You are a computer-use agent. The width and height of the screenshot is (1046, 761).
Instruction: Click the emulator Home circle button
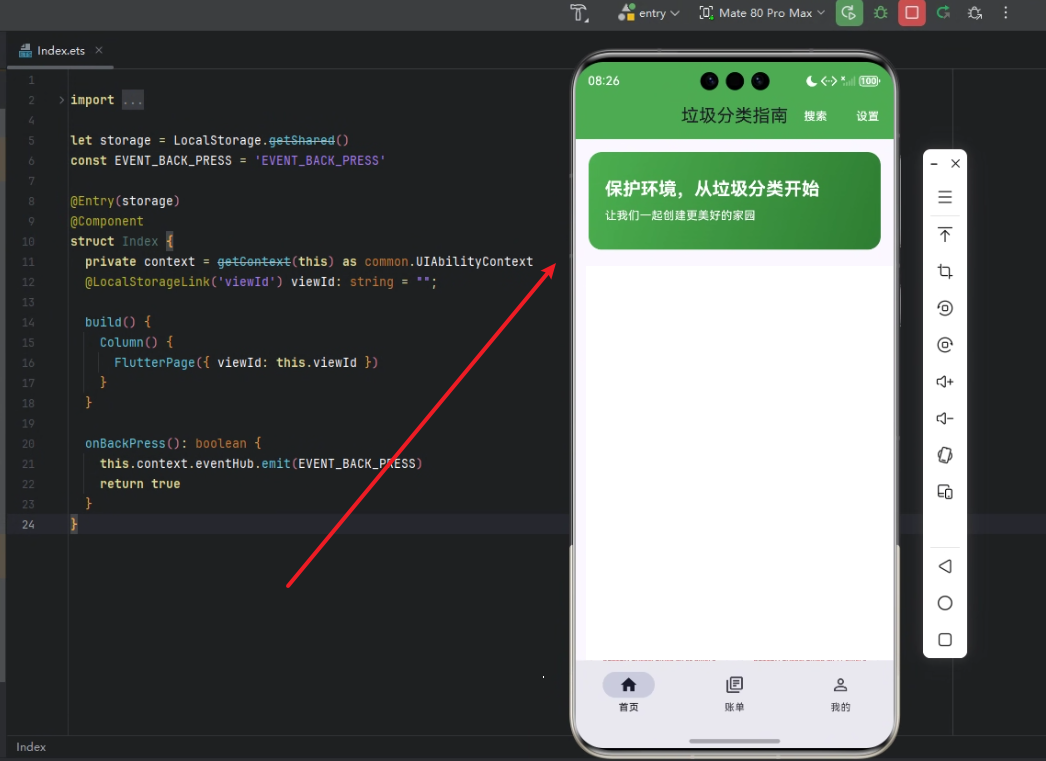click(945, 603)
